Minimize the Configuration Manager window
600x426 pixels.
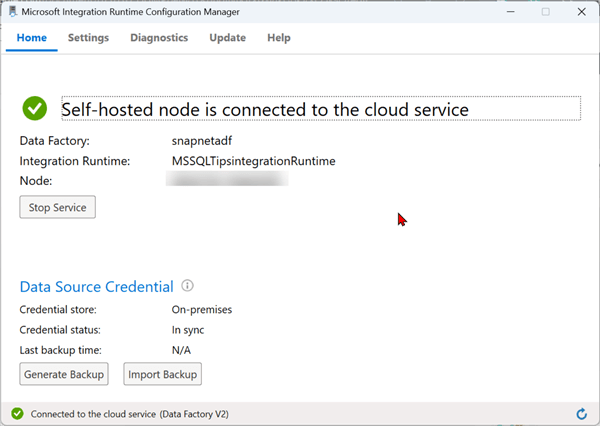[510, 11]
